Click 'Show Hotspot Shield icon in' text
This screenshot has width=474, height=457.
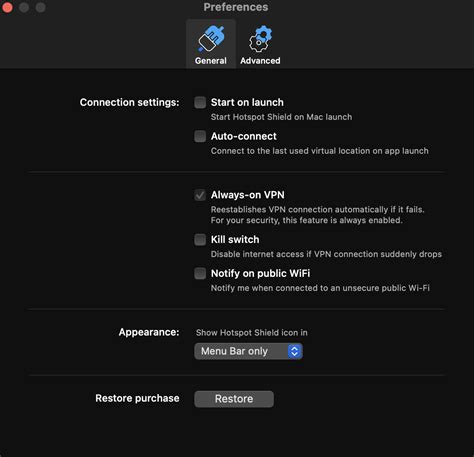252,333
